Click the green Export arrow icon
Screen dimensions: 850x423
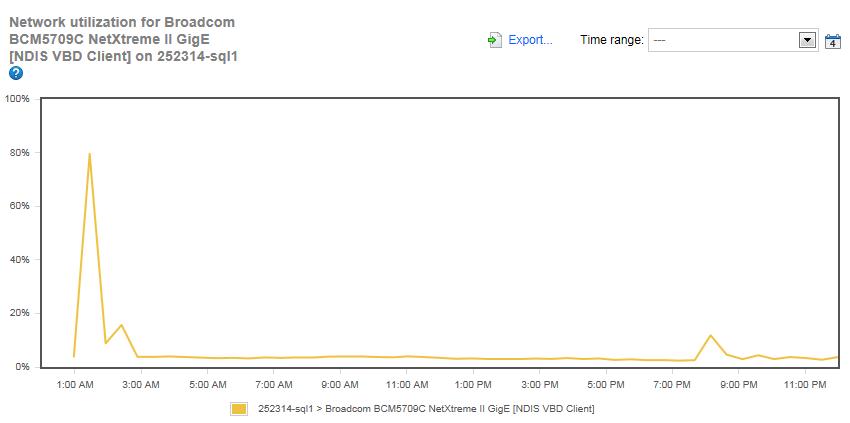tap(494, 40)
